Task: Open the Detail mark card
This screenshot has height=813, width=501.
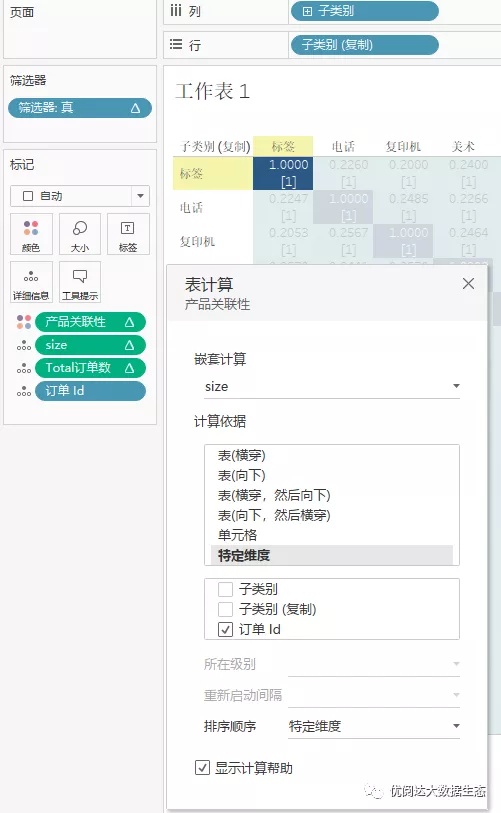Action: click(x=31, y=282)
